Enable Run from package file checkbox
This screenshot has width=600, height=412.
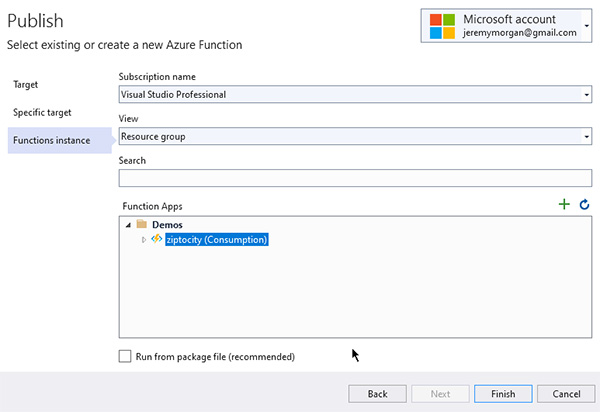125,356
